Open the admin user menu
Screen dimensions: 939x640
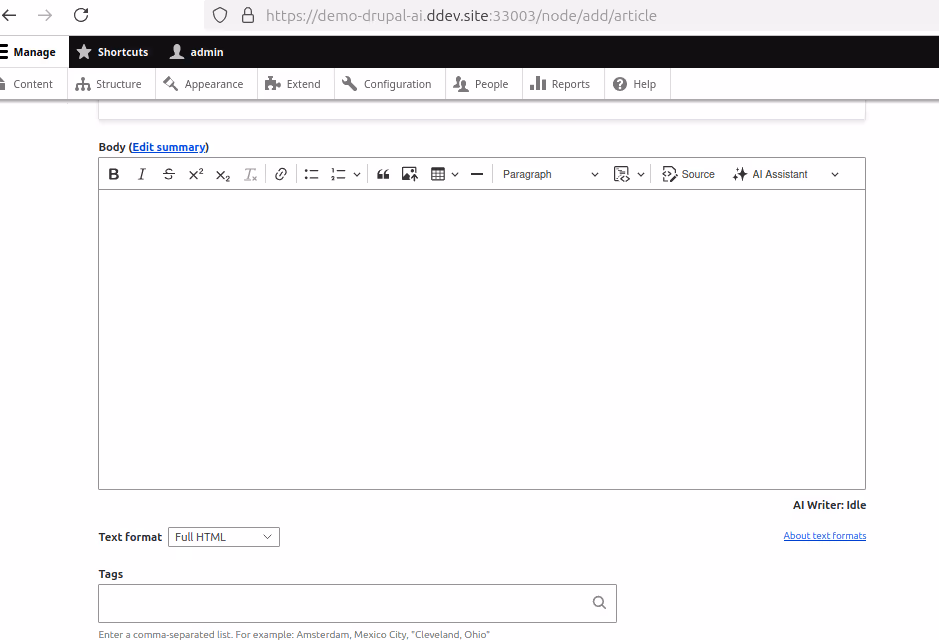(196, 52)
